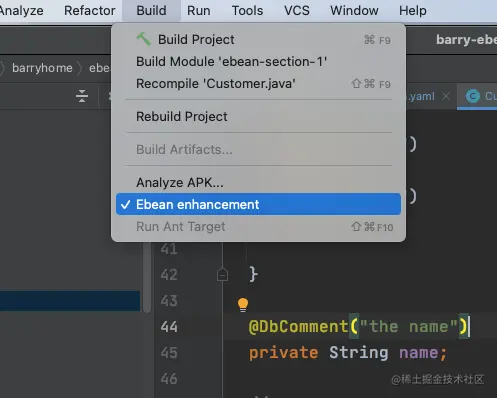Select Analyze APK... entry
Screen dimensions: 497x398
point(258,183)
